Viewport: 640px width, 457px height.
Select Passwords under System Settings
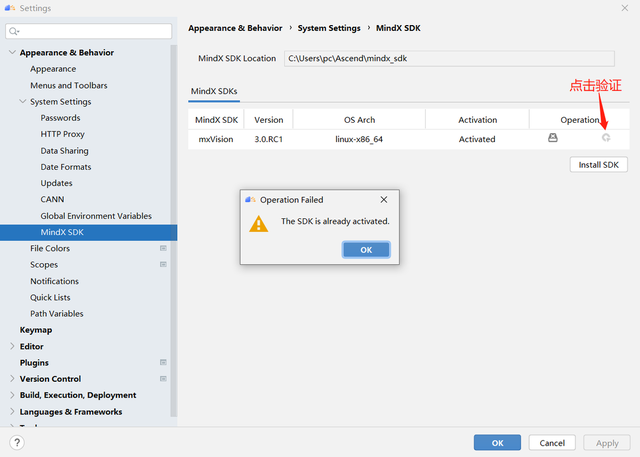60,118
